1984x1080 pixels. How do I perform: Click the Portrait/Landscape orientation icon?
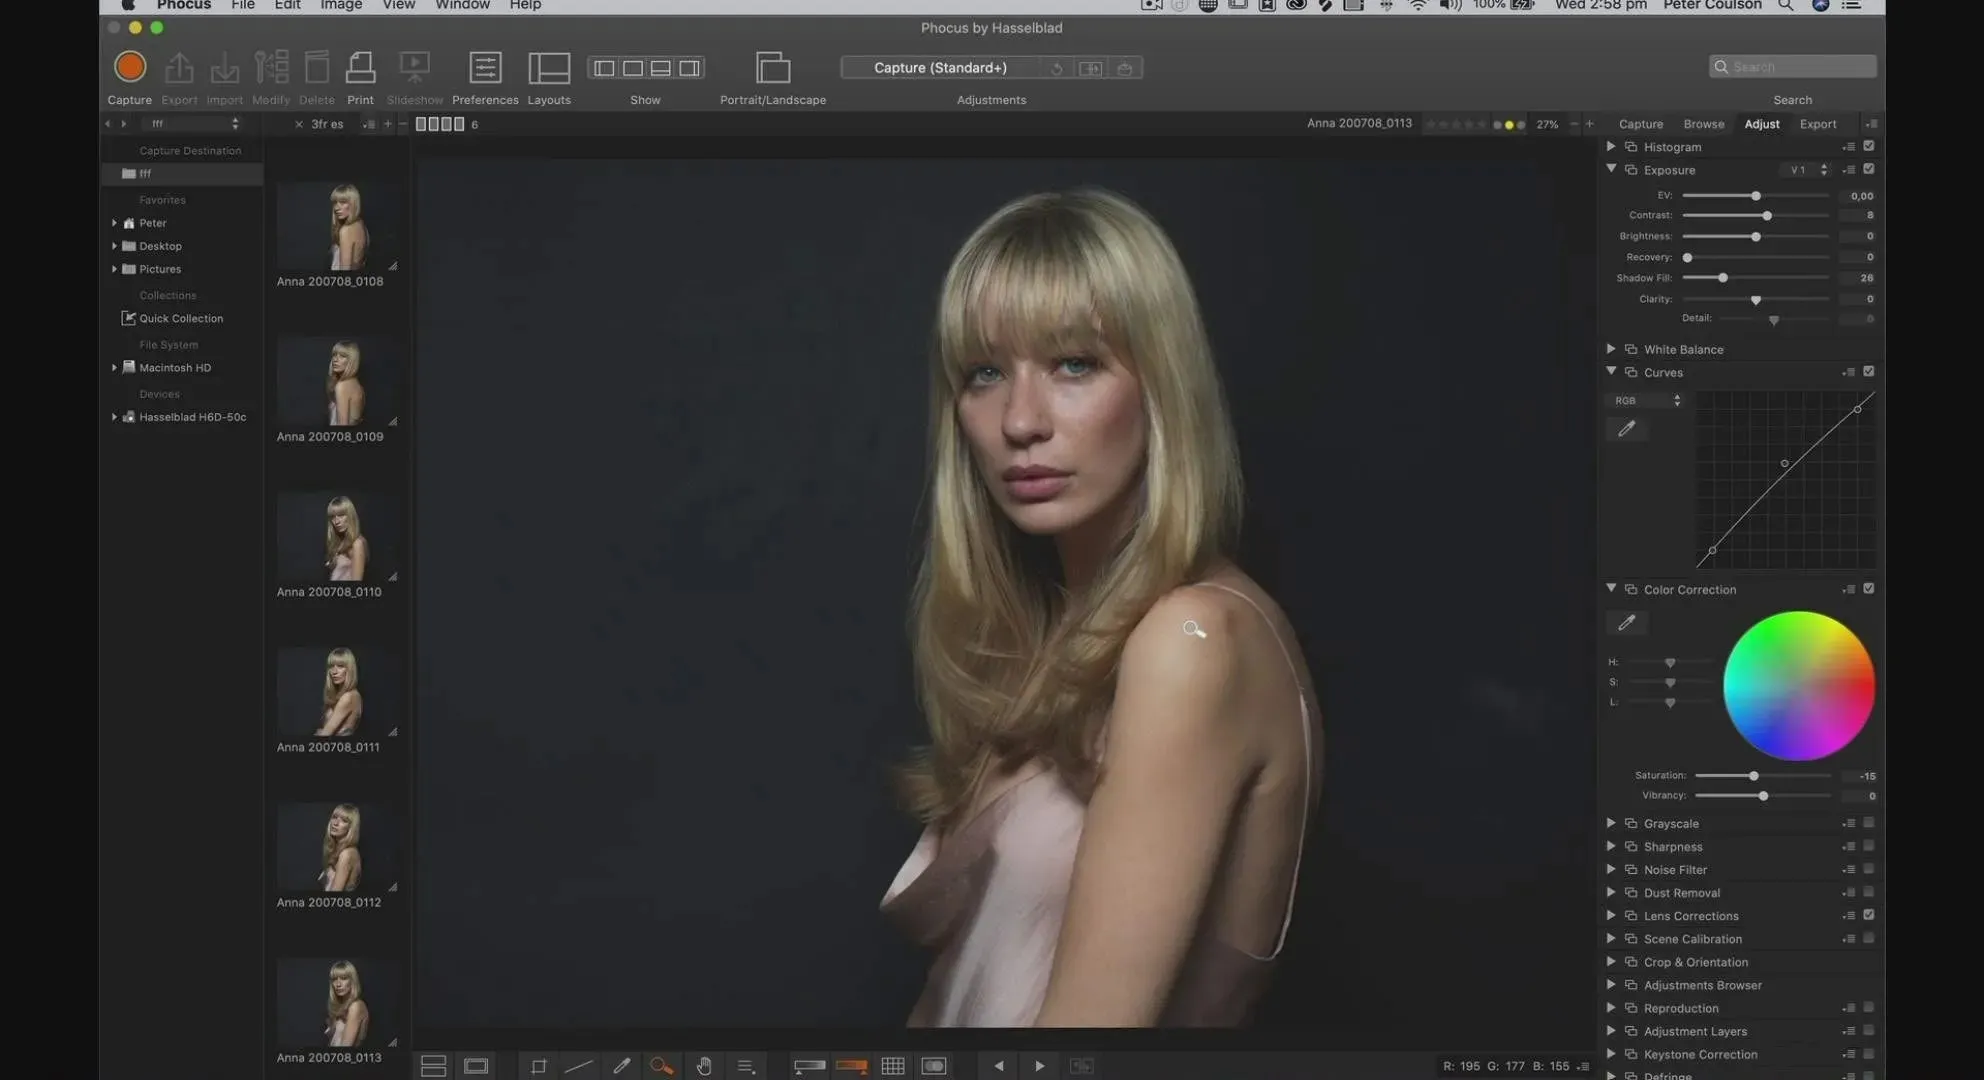(x=772, y=67)
